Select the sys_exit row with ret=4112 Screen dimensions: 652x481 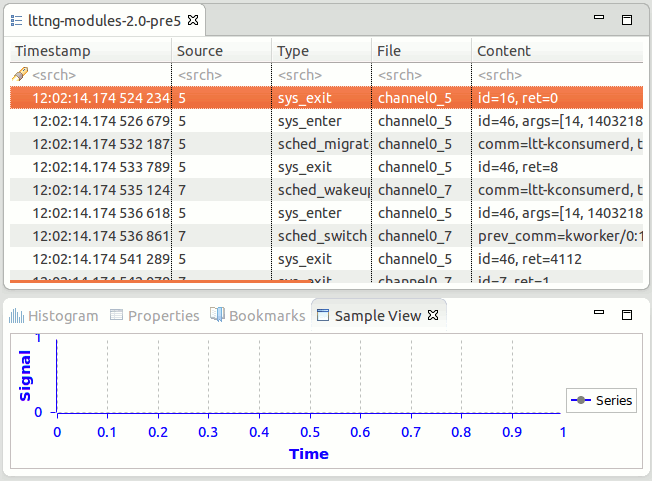click(320, 259)
